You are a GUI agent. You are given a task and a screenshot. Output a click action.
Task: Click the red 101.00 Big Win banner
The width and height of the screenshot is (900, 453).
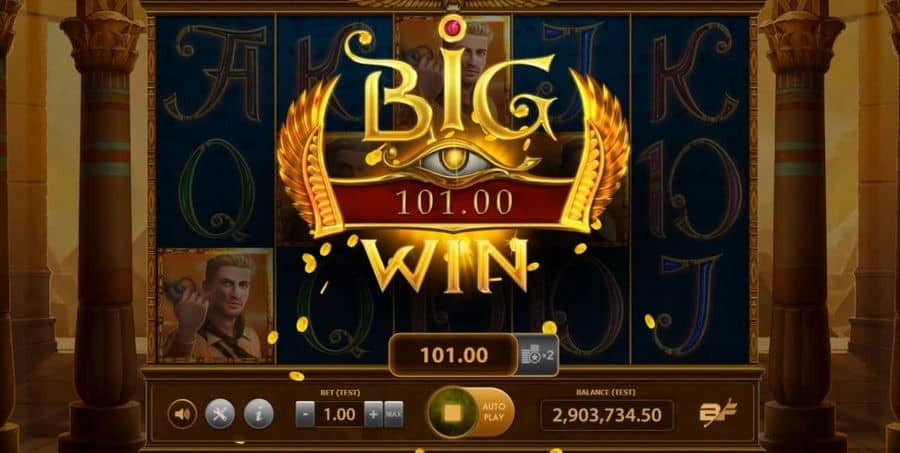tap(453, 202)
